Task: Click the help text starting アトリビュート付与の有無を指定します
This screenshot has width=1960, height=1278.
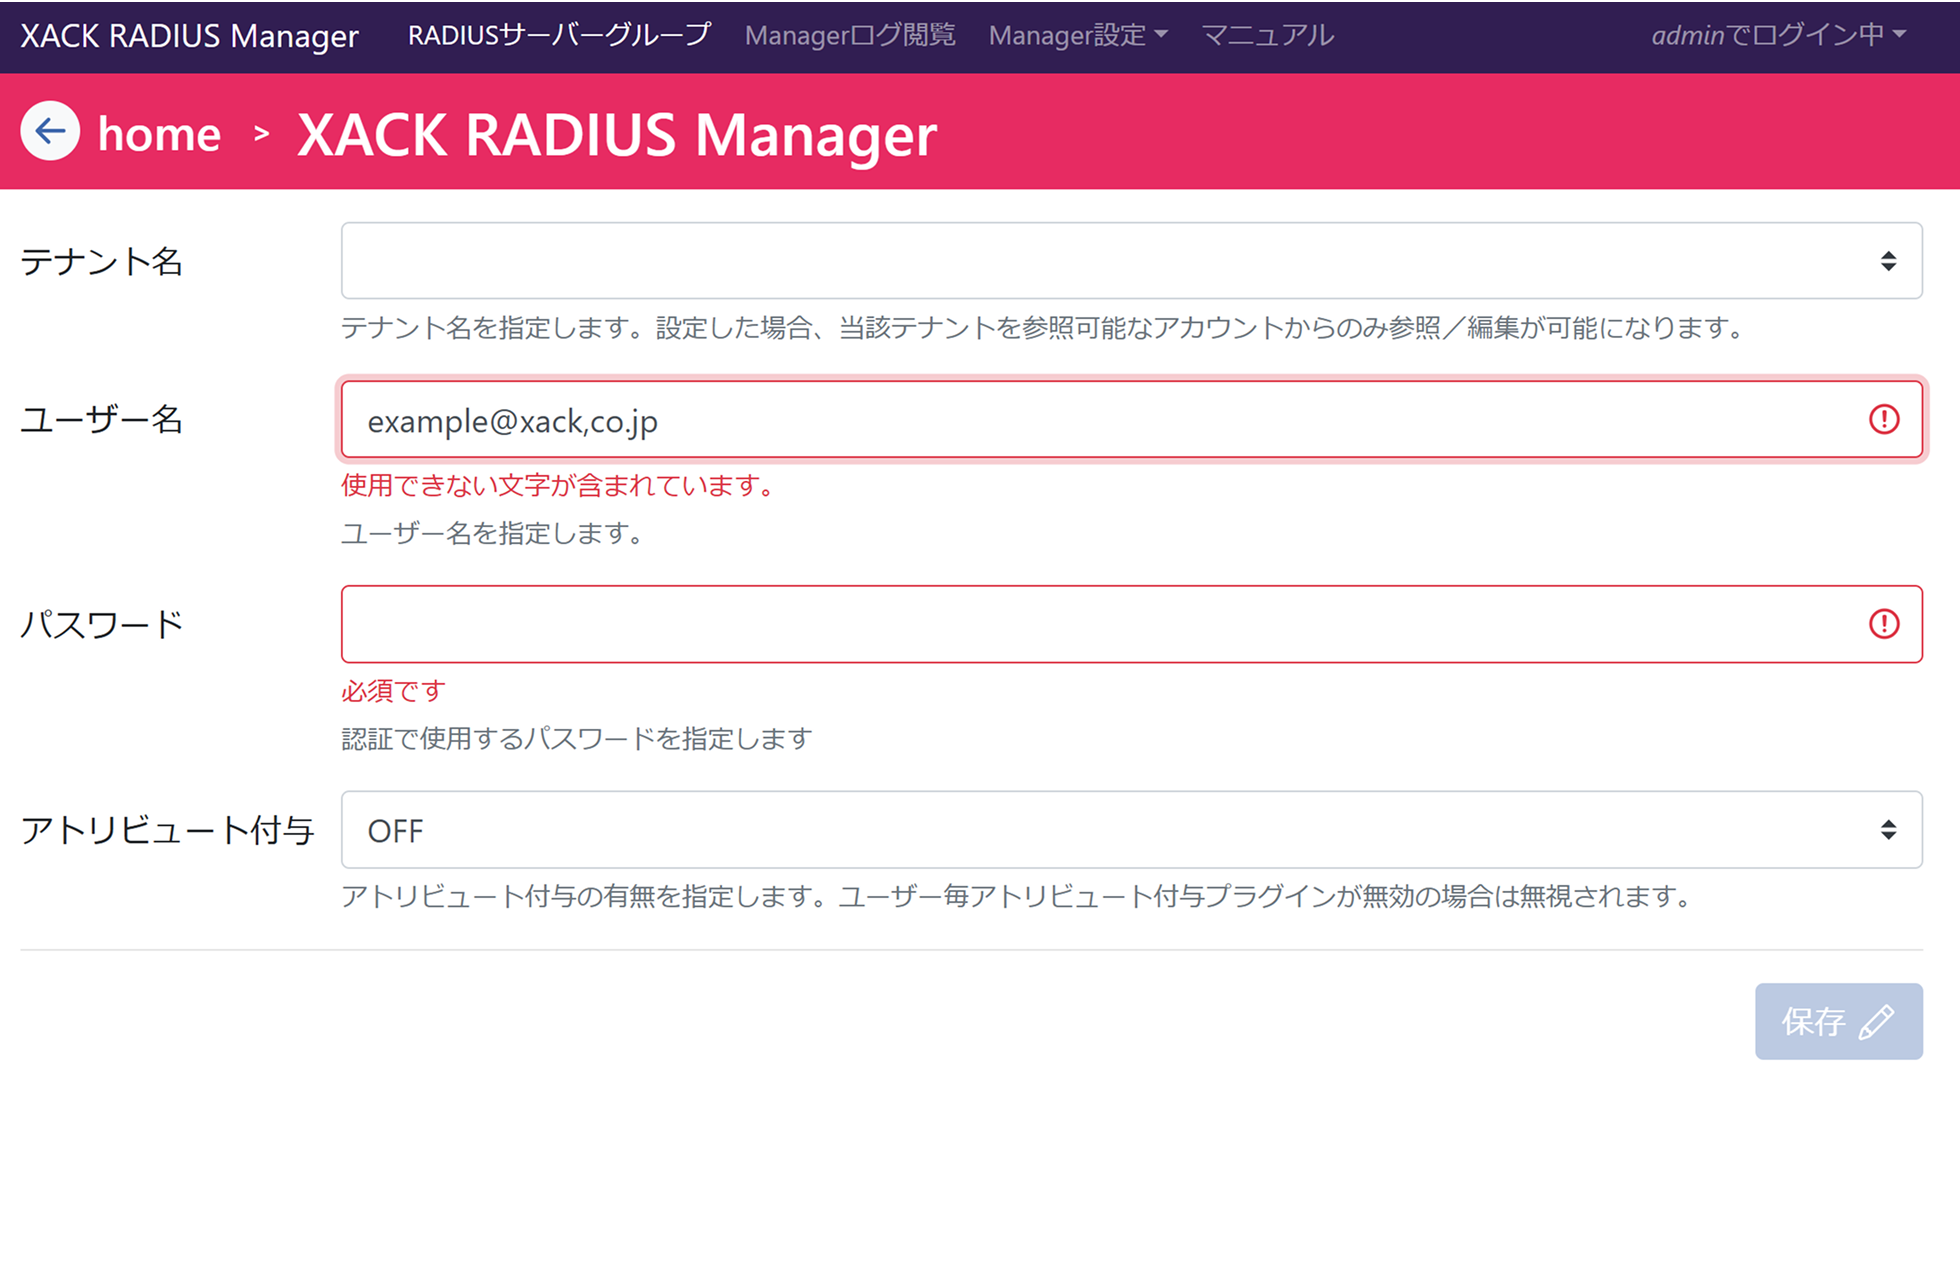Action: (x=1017, y=896)
